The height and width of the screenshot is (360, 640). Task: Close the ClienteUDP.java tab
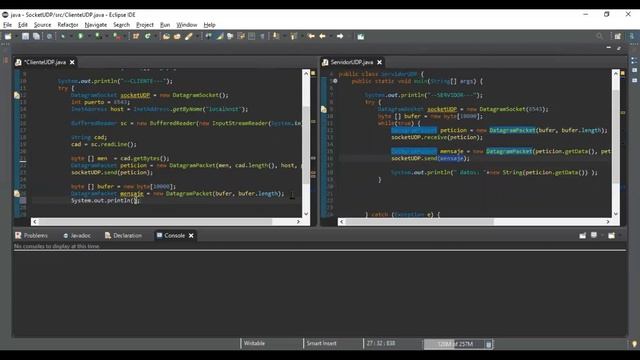click(x=72, y=62)
